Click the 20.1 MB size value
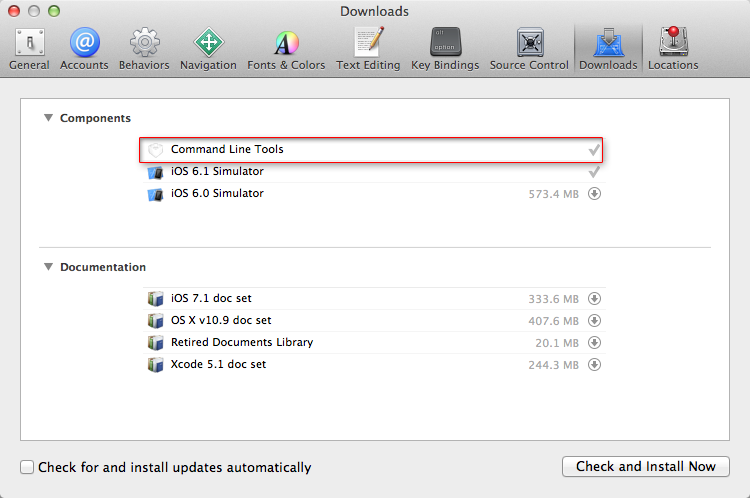The image size is (750, 498). (x=557, y=343)
